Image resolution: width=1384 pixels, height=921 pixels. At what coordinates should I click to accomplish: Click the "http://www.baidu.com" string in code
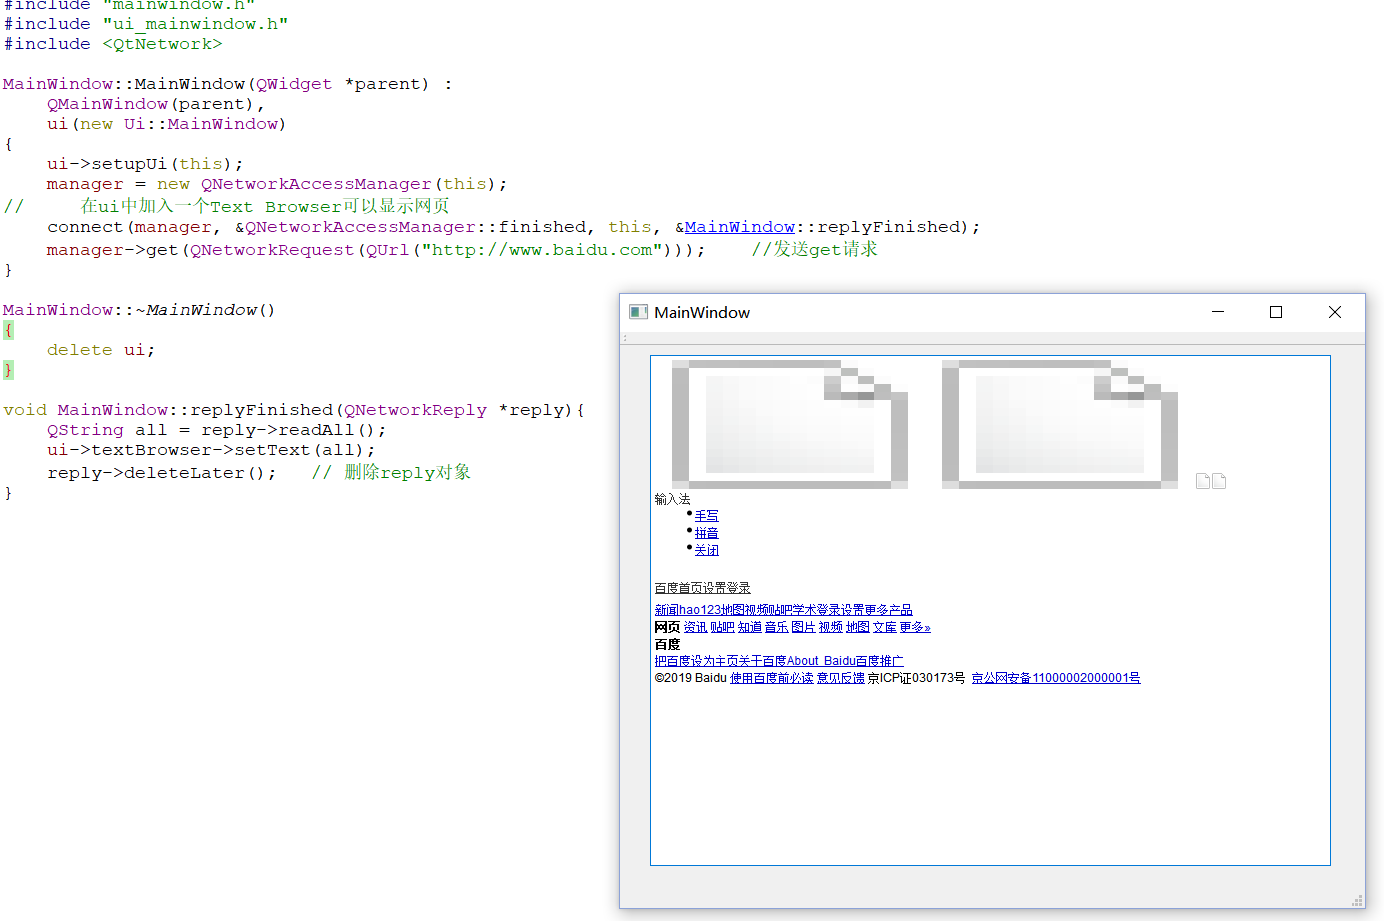point(543,250)
